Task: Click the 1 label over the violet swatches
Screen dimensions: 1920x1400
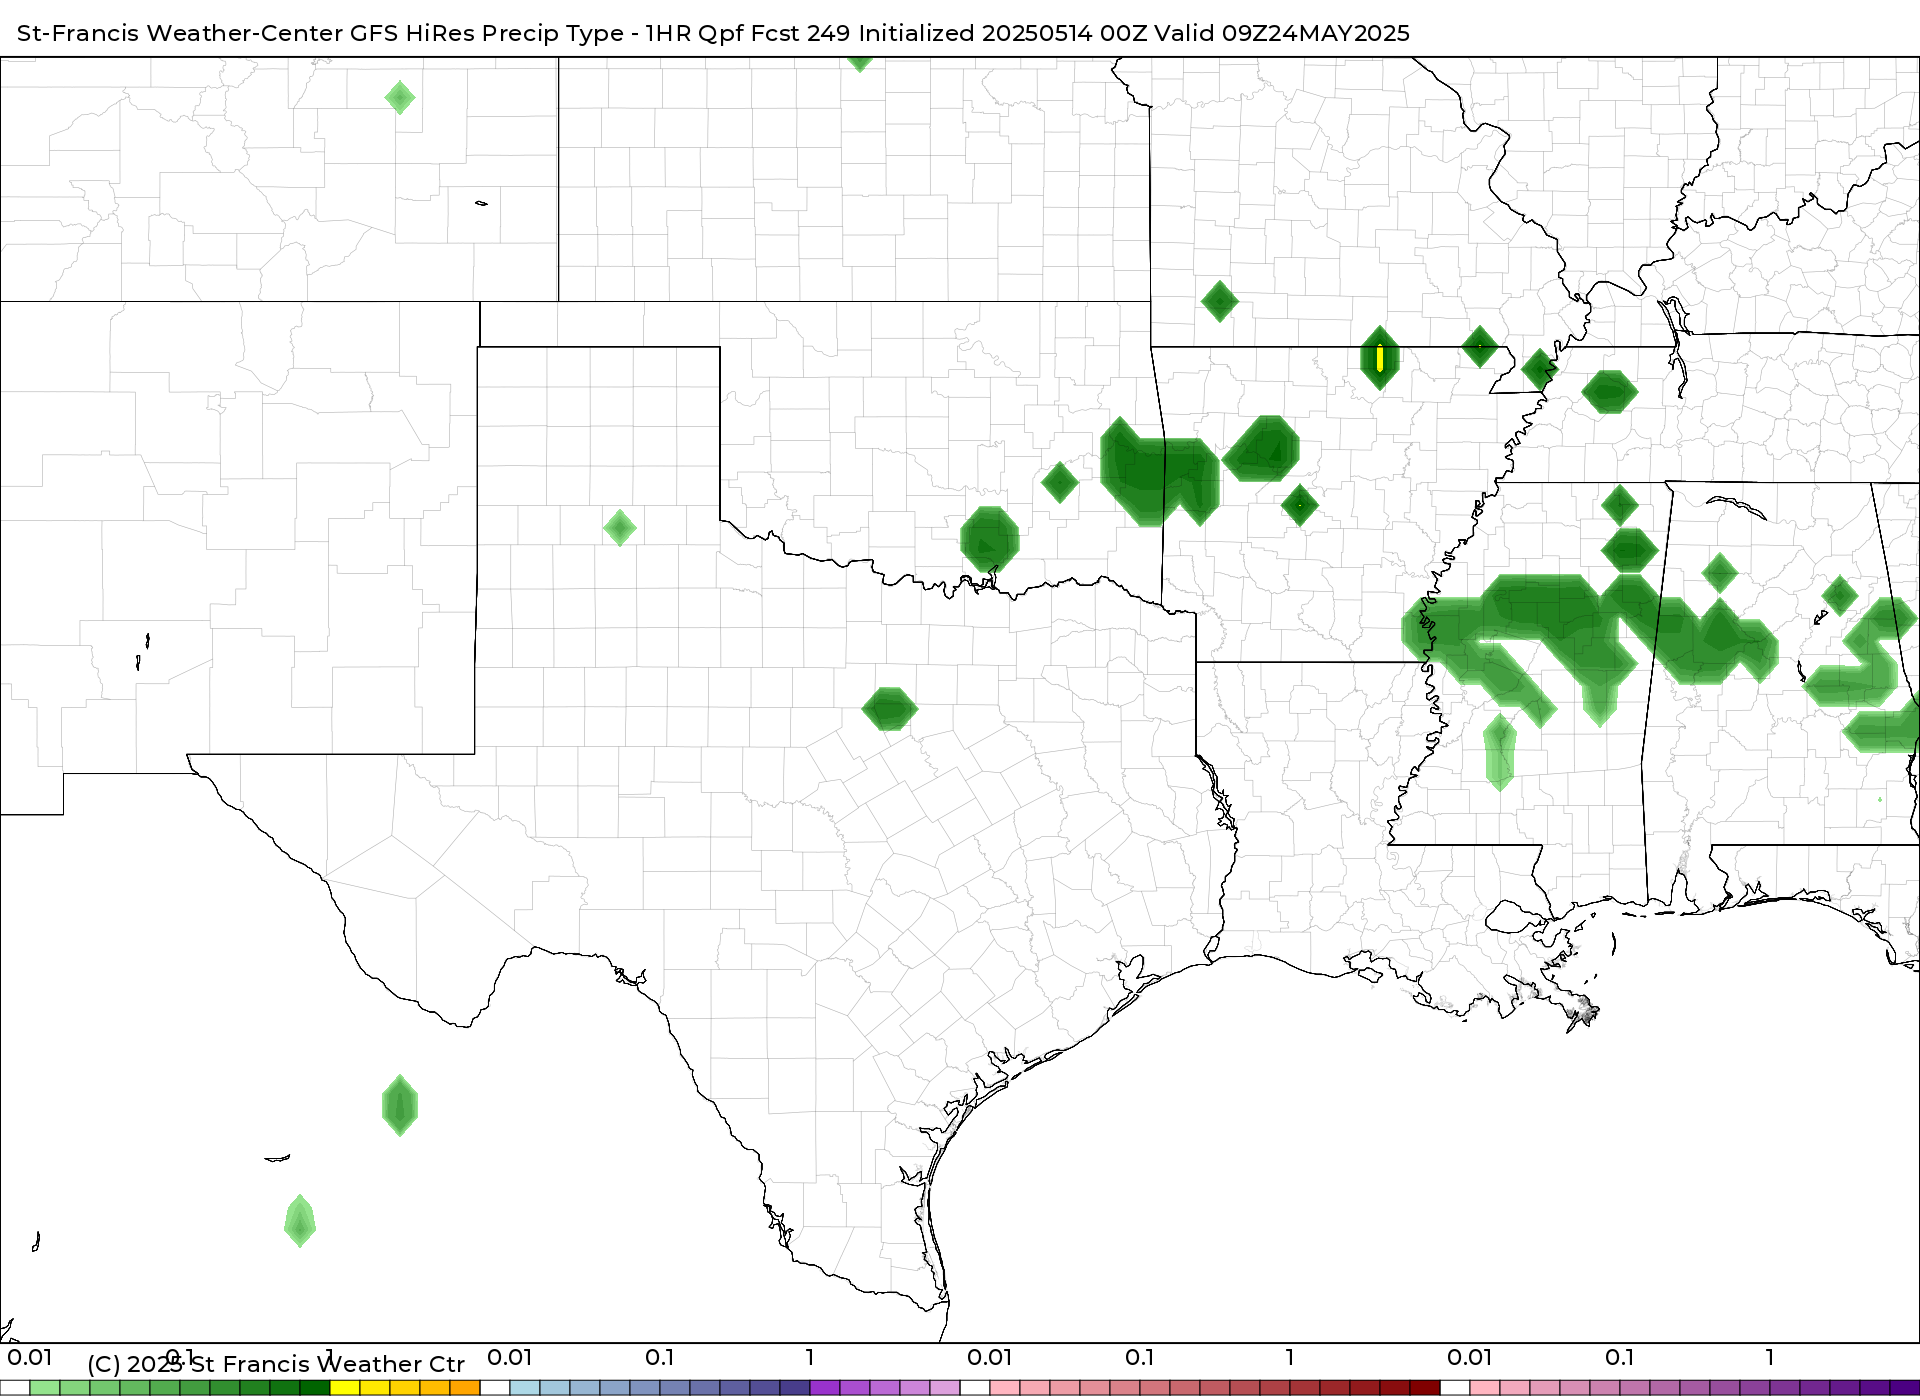Action: coord(810,1358)
